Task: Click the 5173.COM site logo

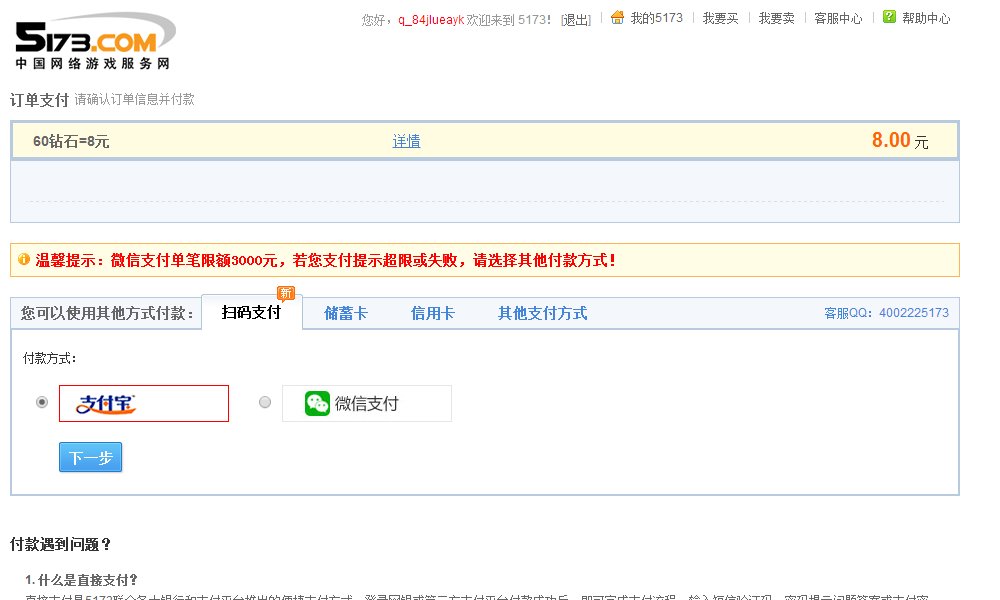Action: (94, 42)
